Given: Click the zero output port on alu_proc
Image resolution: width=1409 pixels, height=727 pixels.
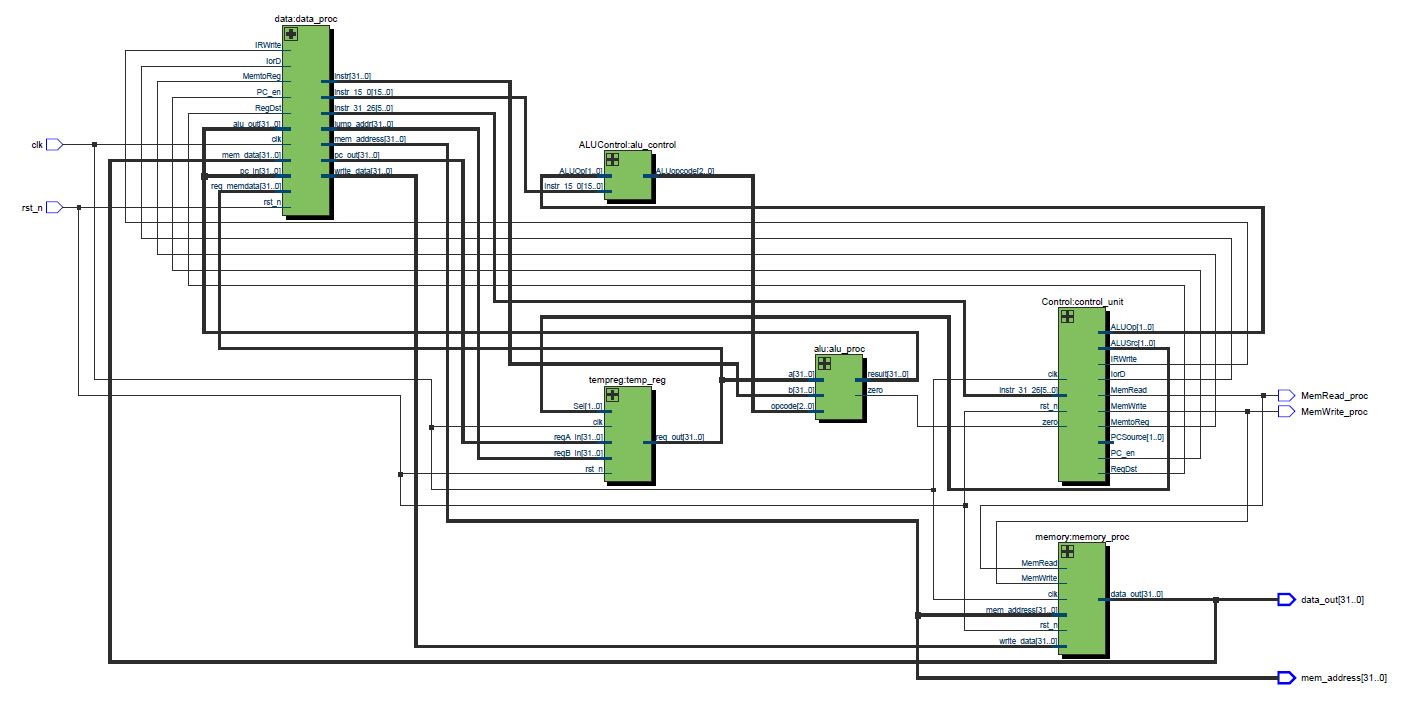Looking at the screenshot, I should pyautogui.click(x=875, y=390).
